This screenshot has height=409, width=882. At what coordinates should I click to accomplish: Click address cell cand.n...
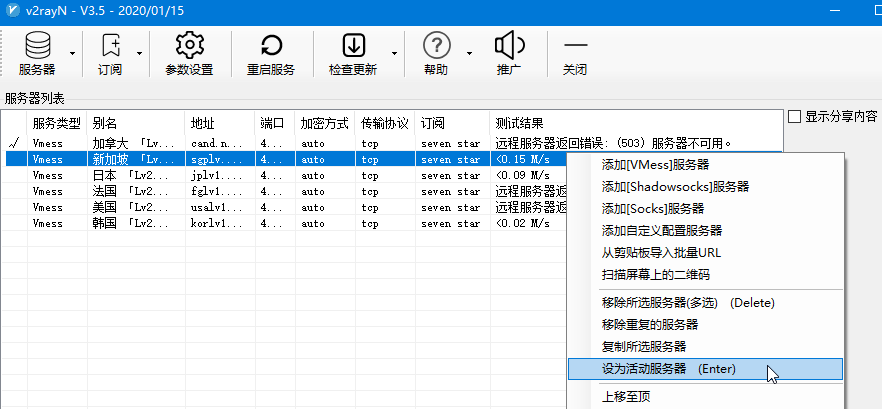point(217,143)
